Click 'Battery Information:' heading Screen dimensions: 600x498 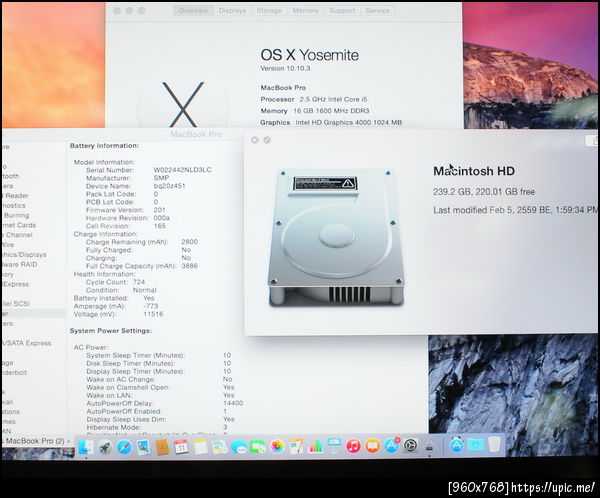(x=104, y=146)
